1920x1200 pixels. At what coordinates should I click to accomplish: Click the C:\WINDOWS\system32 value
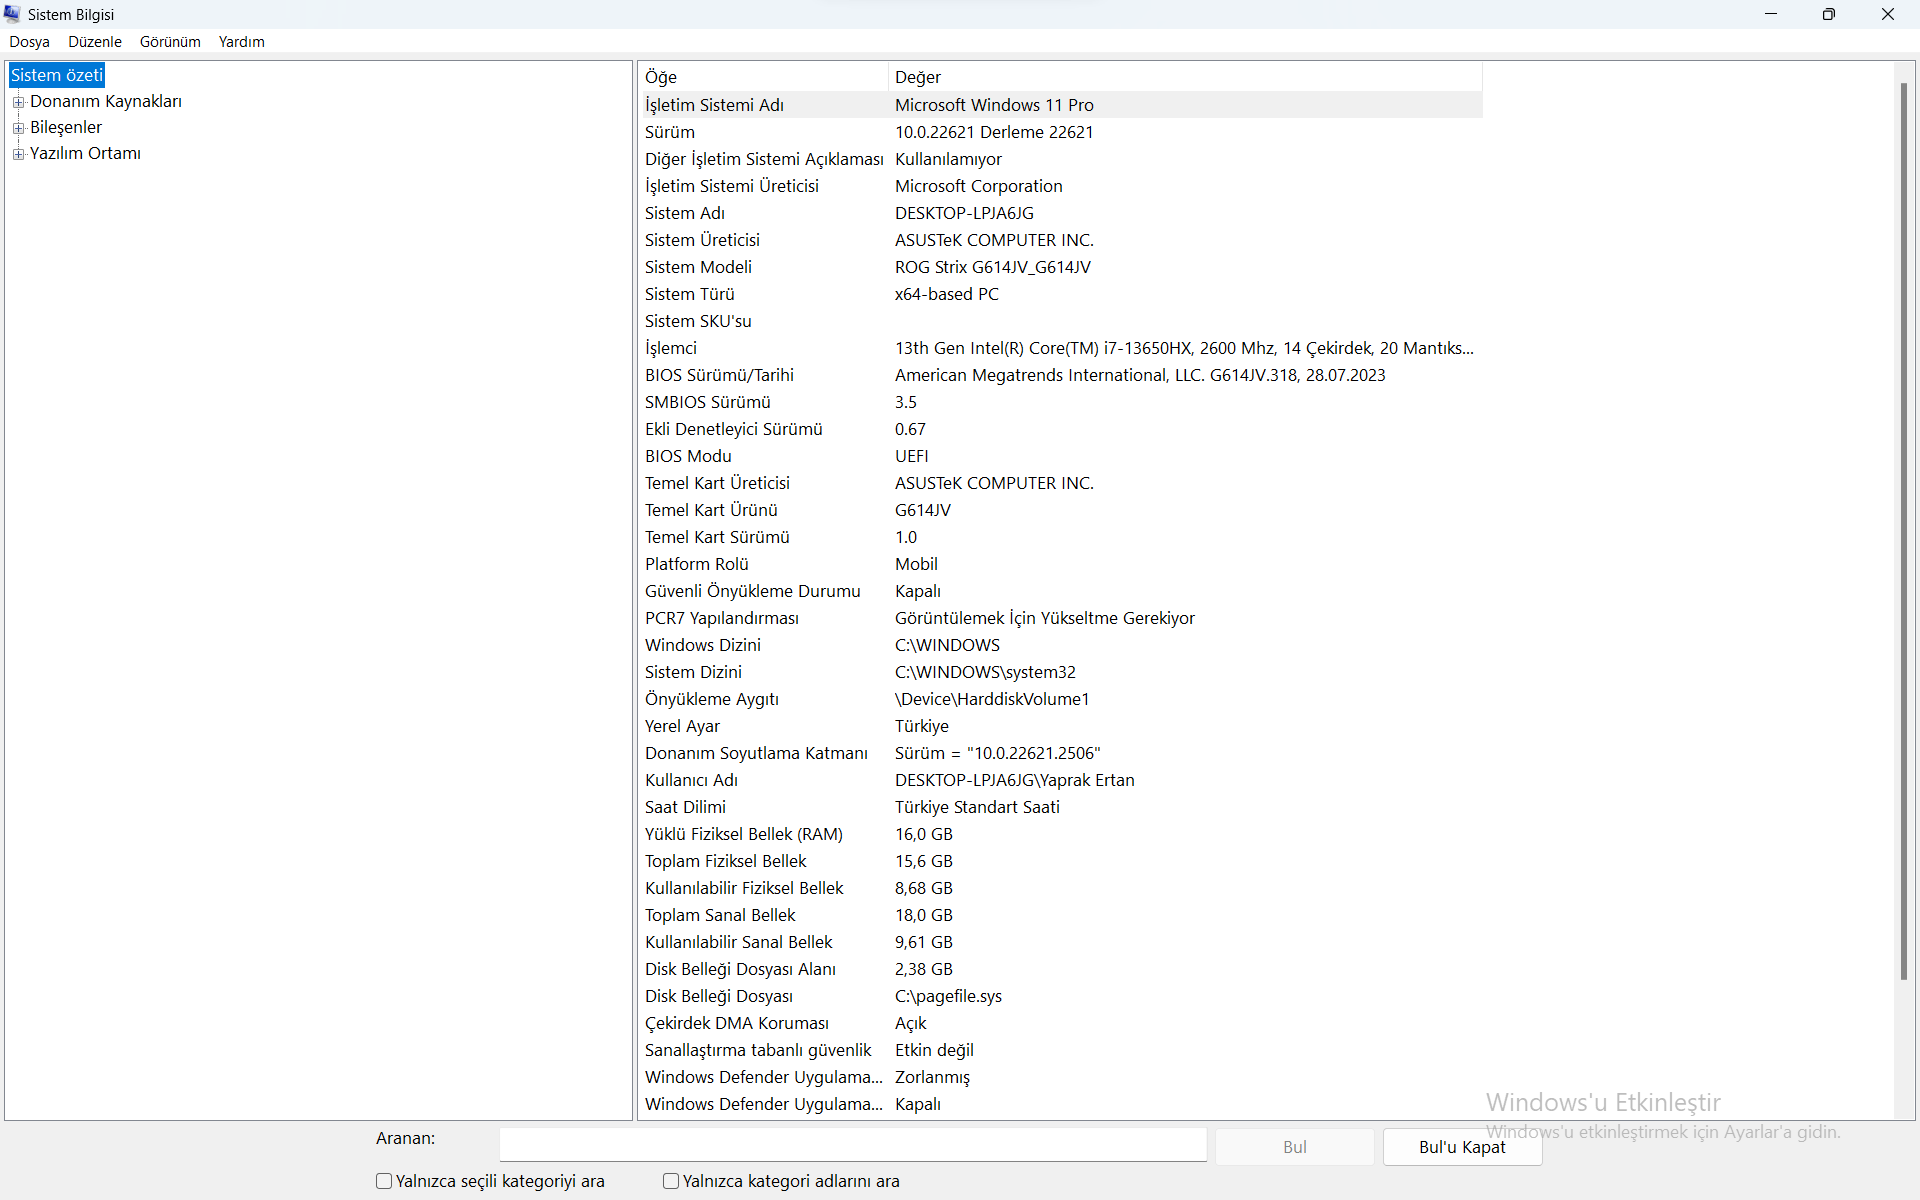point(985,672)
